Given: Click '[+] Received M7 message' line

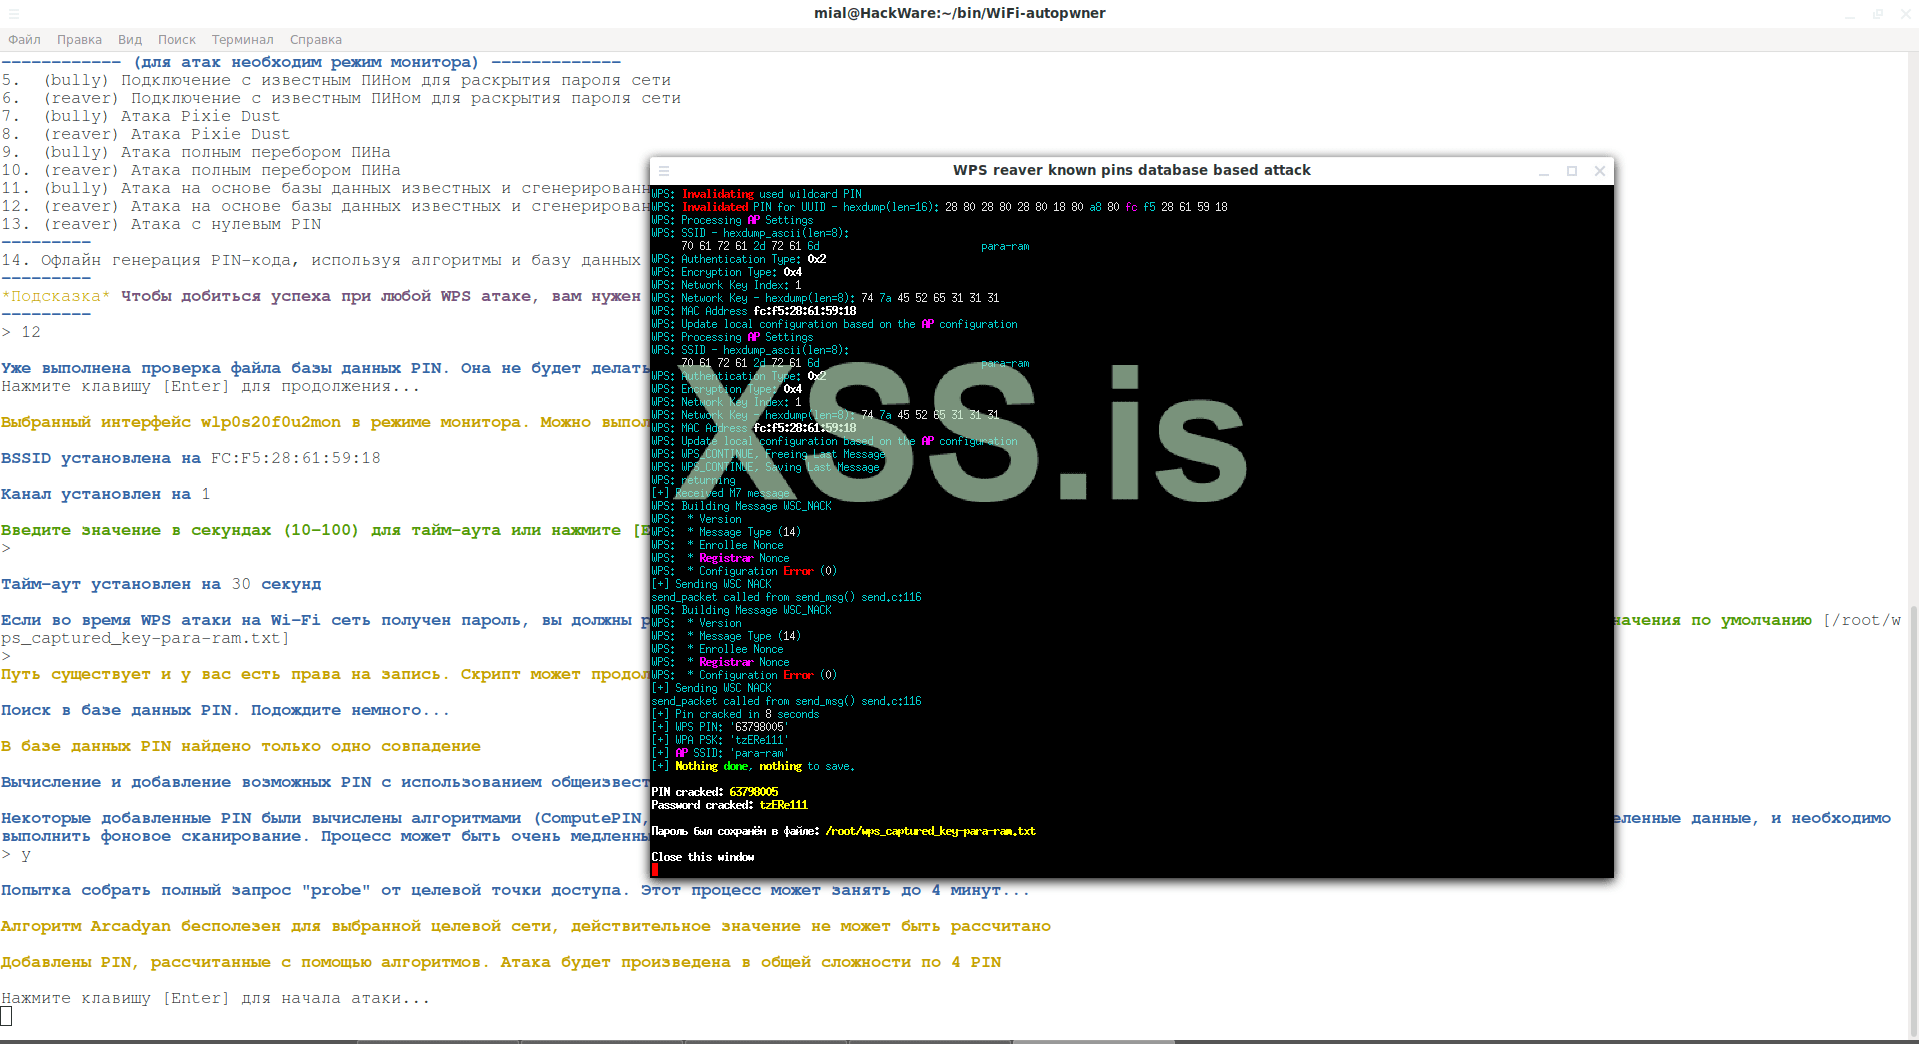Looking at the screenshot, I should [721, 493].
